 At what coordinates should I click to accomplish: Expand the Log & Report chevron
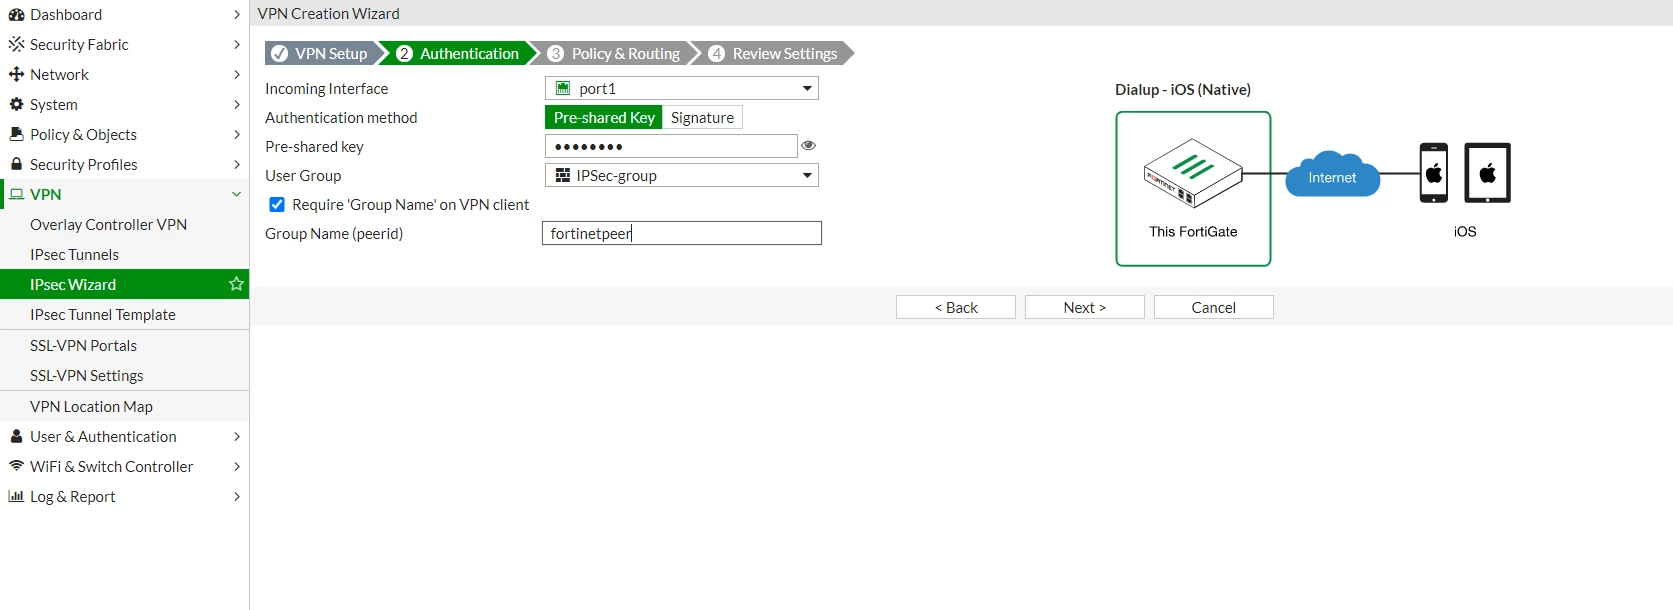[237, 496]
